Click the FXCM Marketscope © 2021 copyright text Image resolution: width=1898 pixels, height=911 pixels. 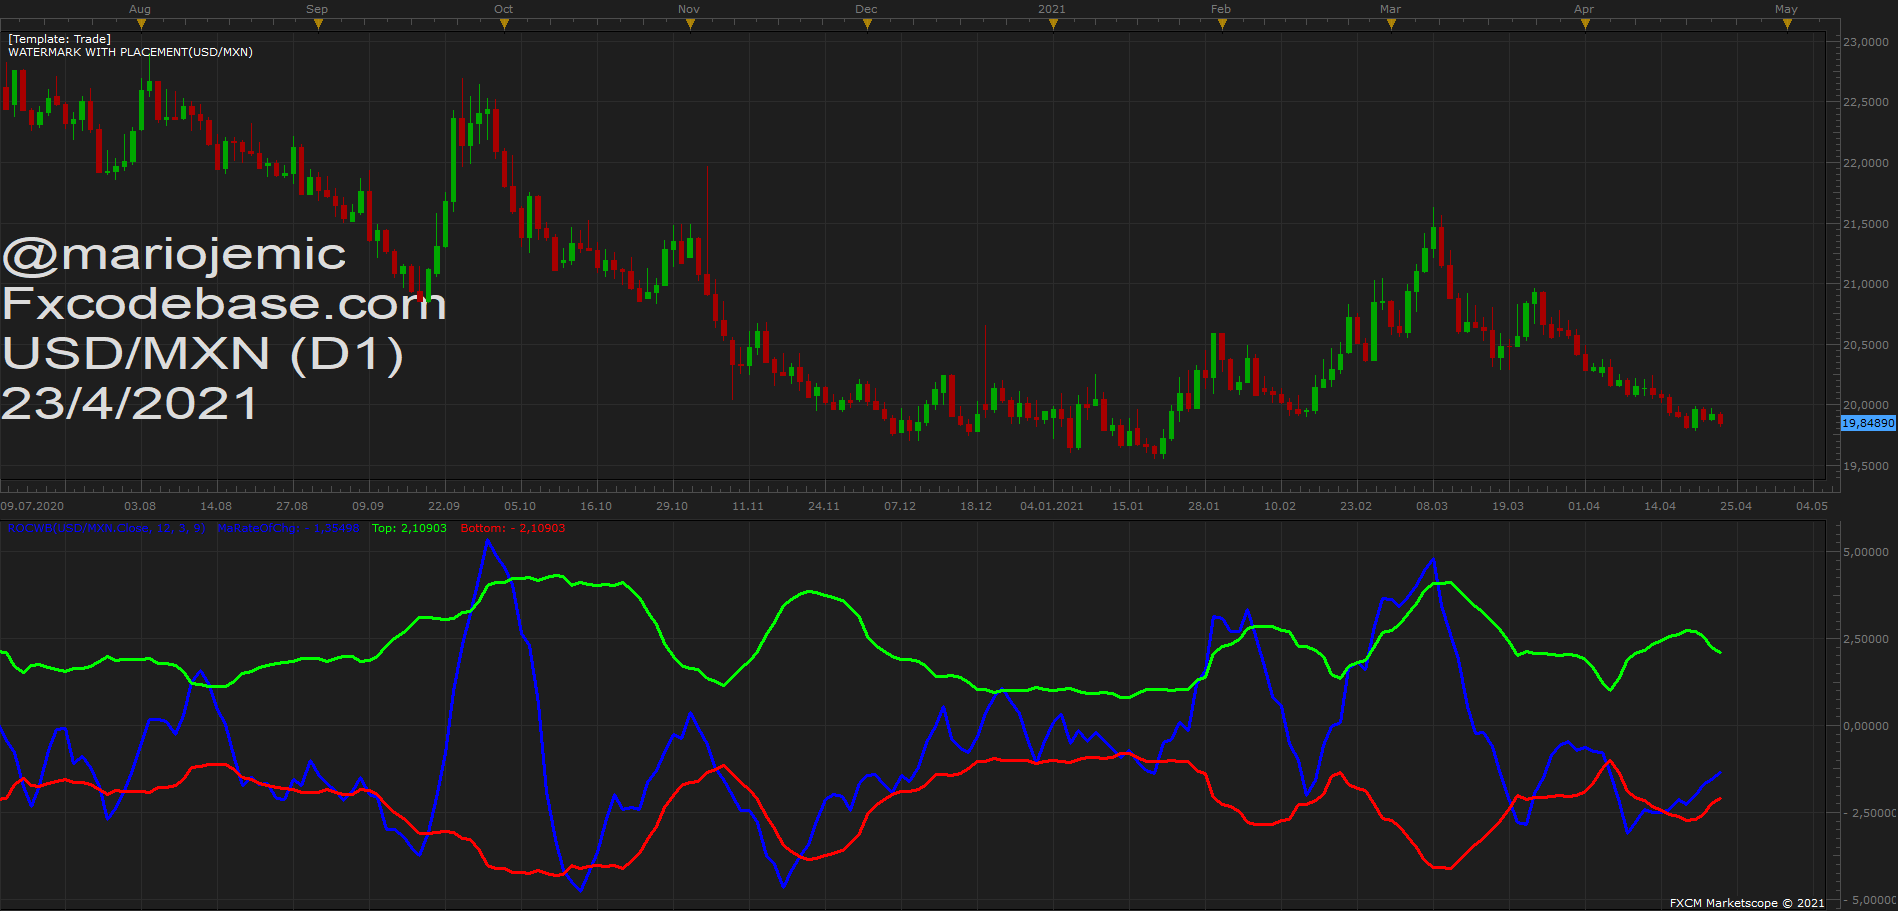point(1747,903)
